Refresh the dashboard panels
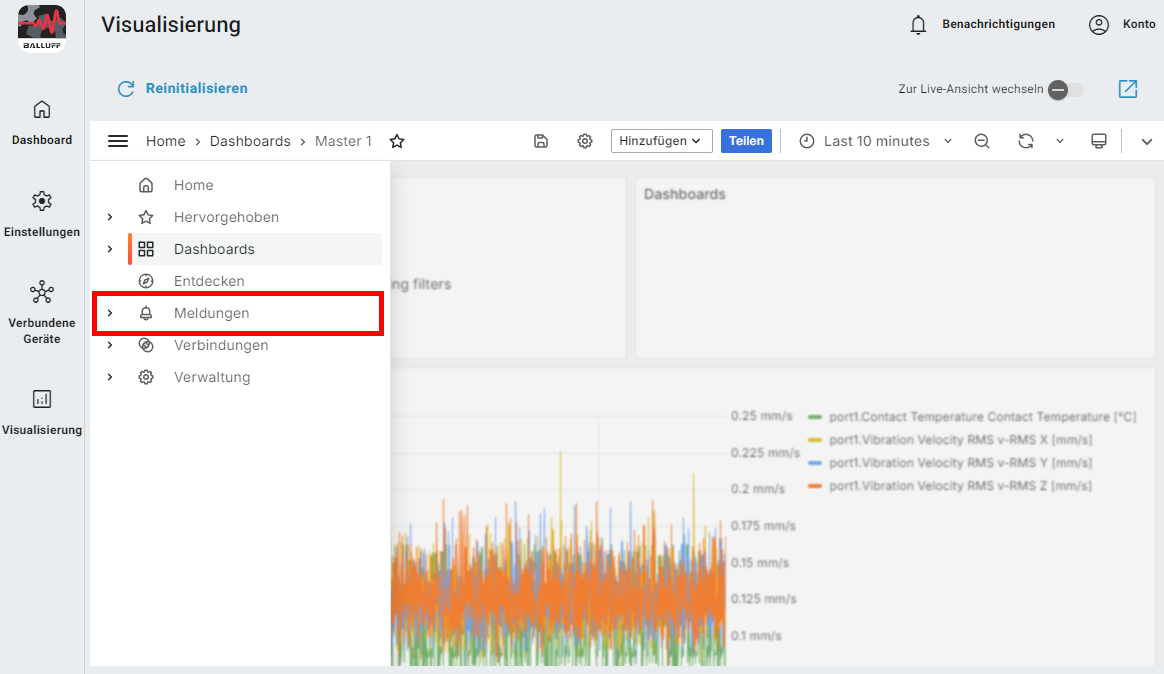 [1026, 141]
